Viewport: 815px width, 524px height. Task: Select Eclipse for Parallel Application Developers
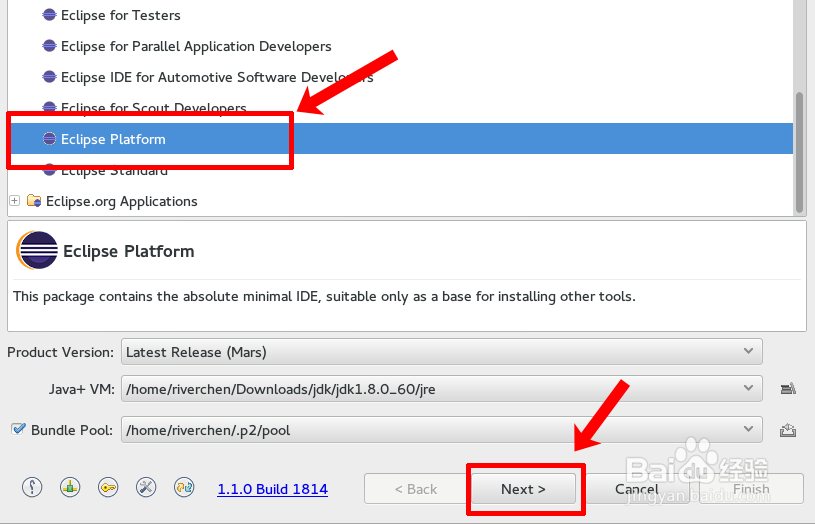(196, 46)
